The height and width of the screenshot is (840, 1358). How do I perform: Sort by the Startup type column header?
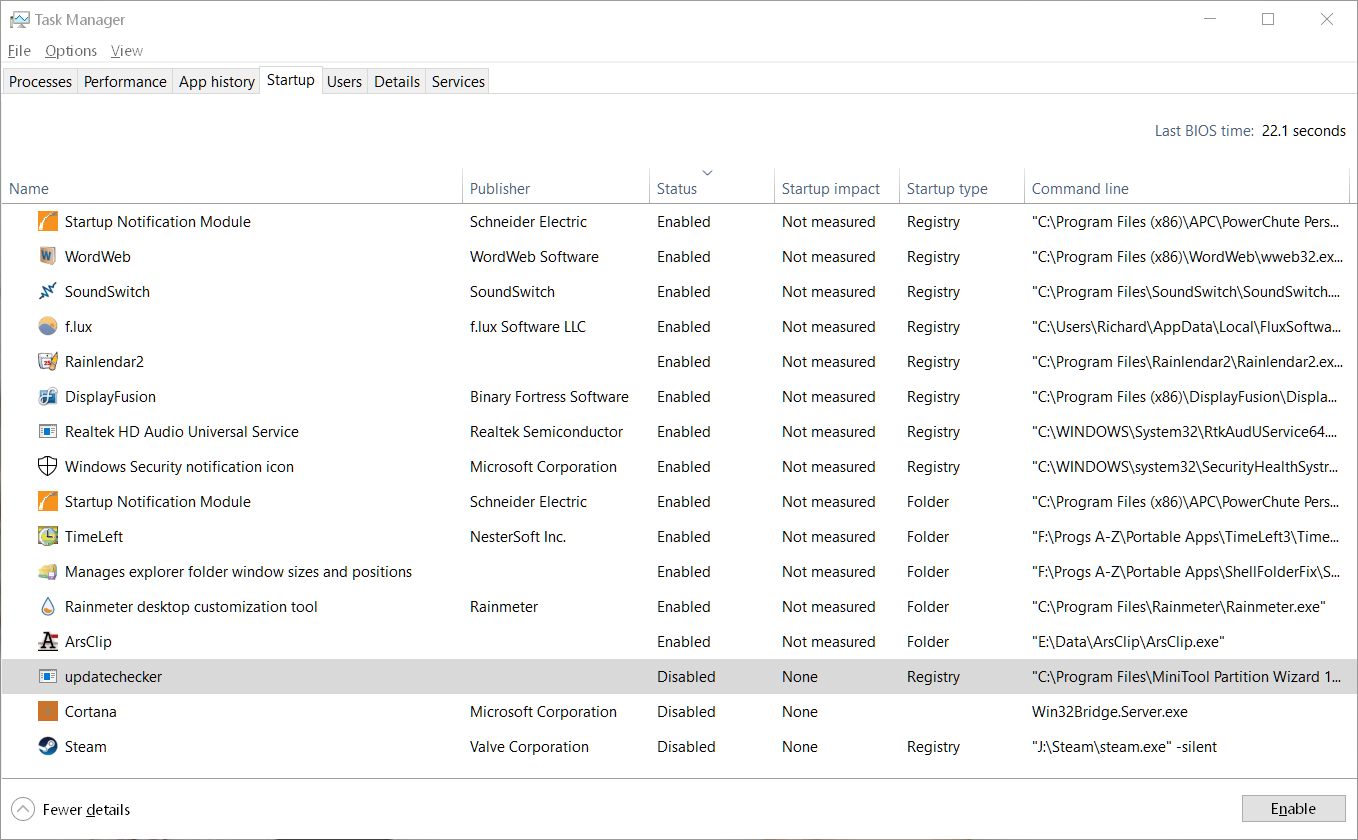click(962, 189)
